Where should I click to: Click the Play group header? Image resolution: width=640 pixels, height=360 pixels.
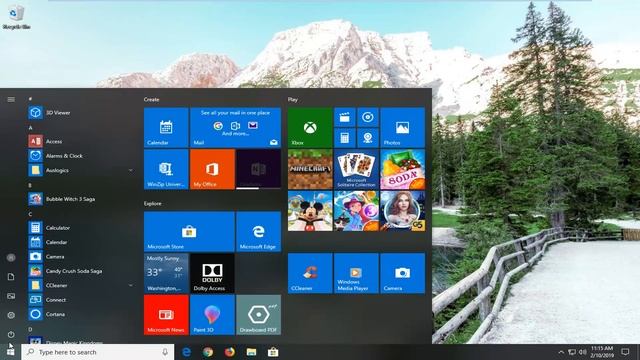pyautogui.click(x=293, y=99)
